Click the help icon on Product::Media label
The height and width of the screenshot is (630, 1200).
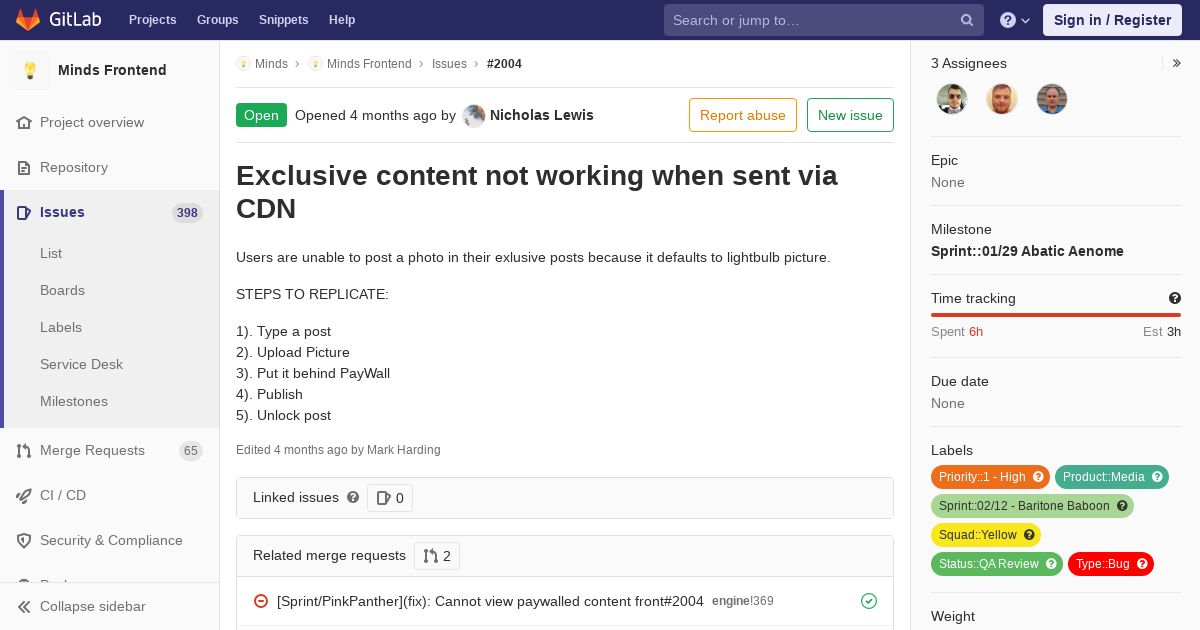click(x=1157, y=477)
